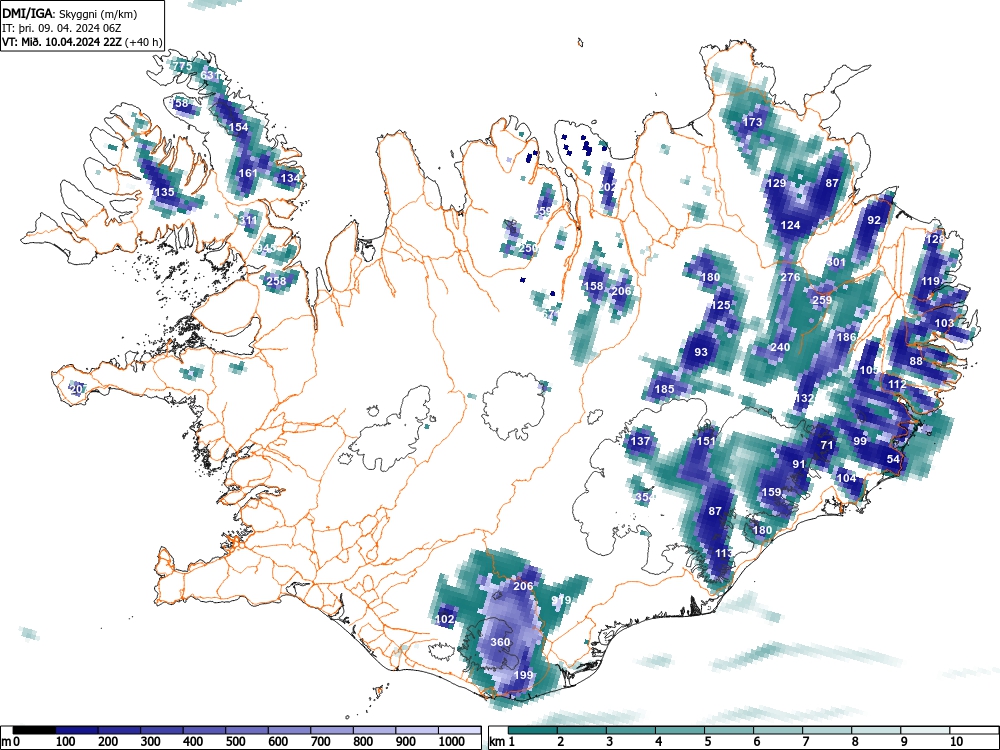Click the 113 visibility value
The image size is (1000, 750).
point(724,553)
